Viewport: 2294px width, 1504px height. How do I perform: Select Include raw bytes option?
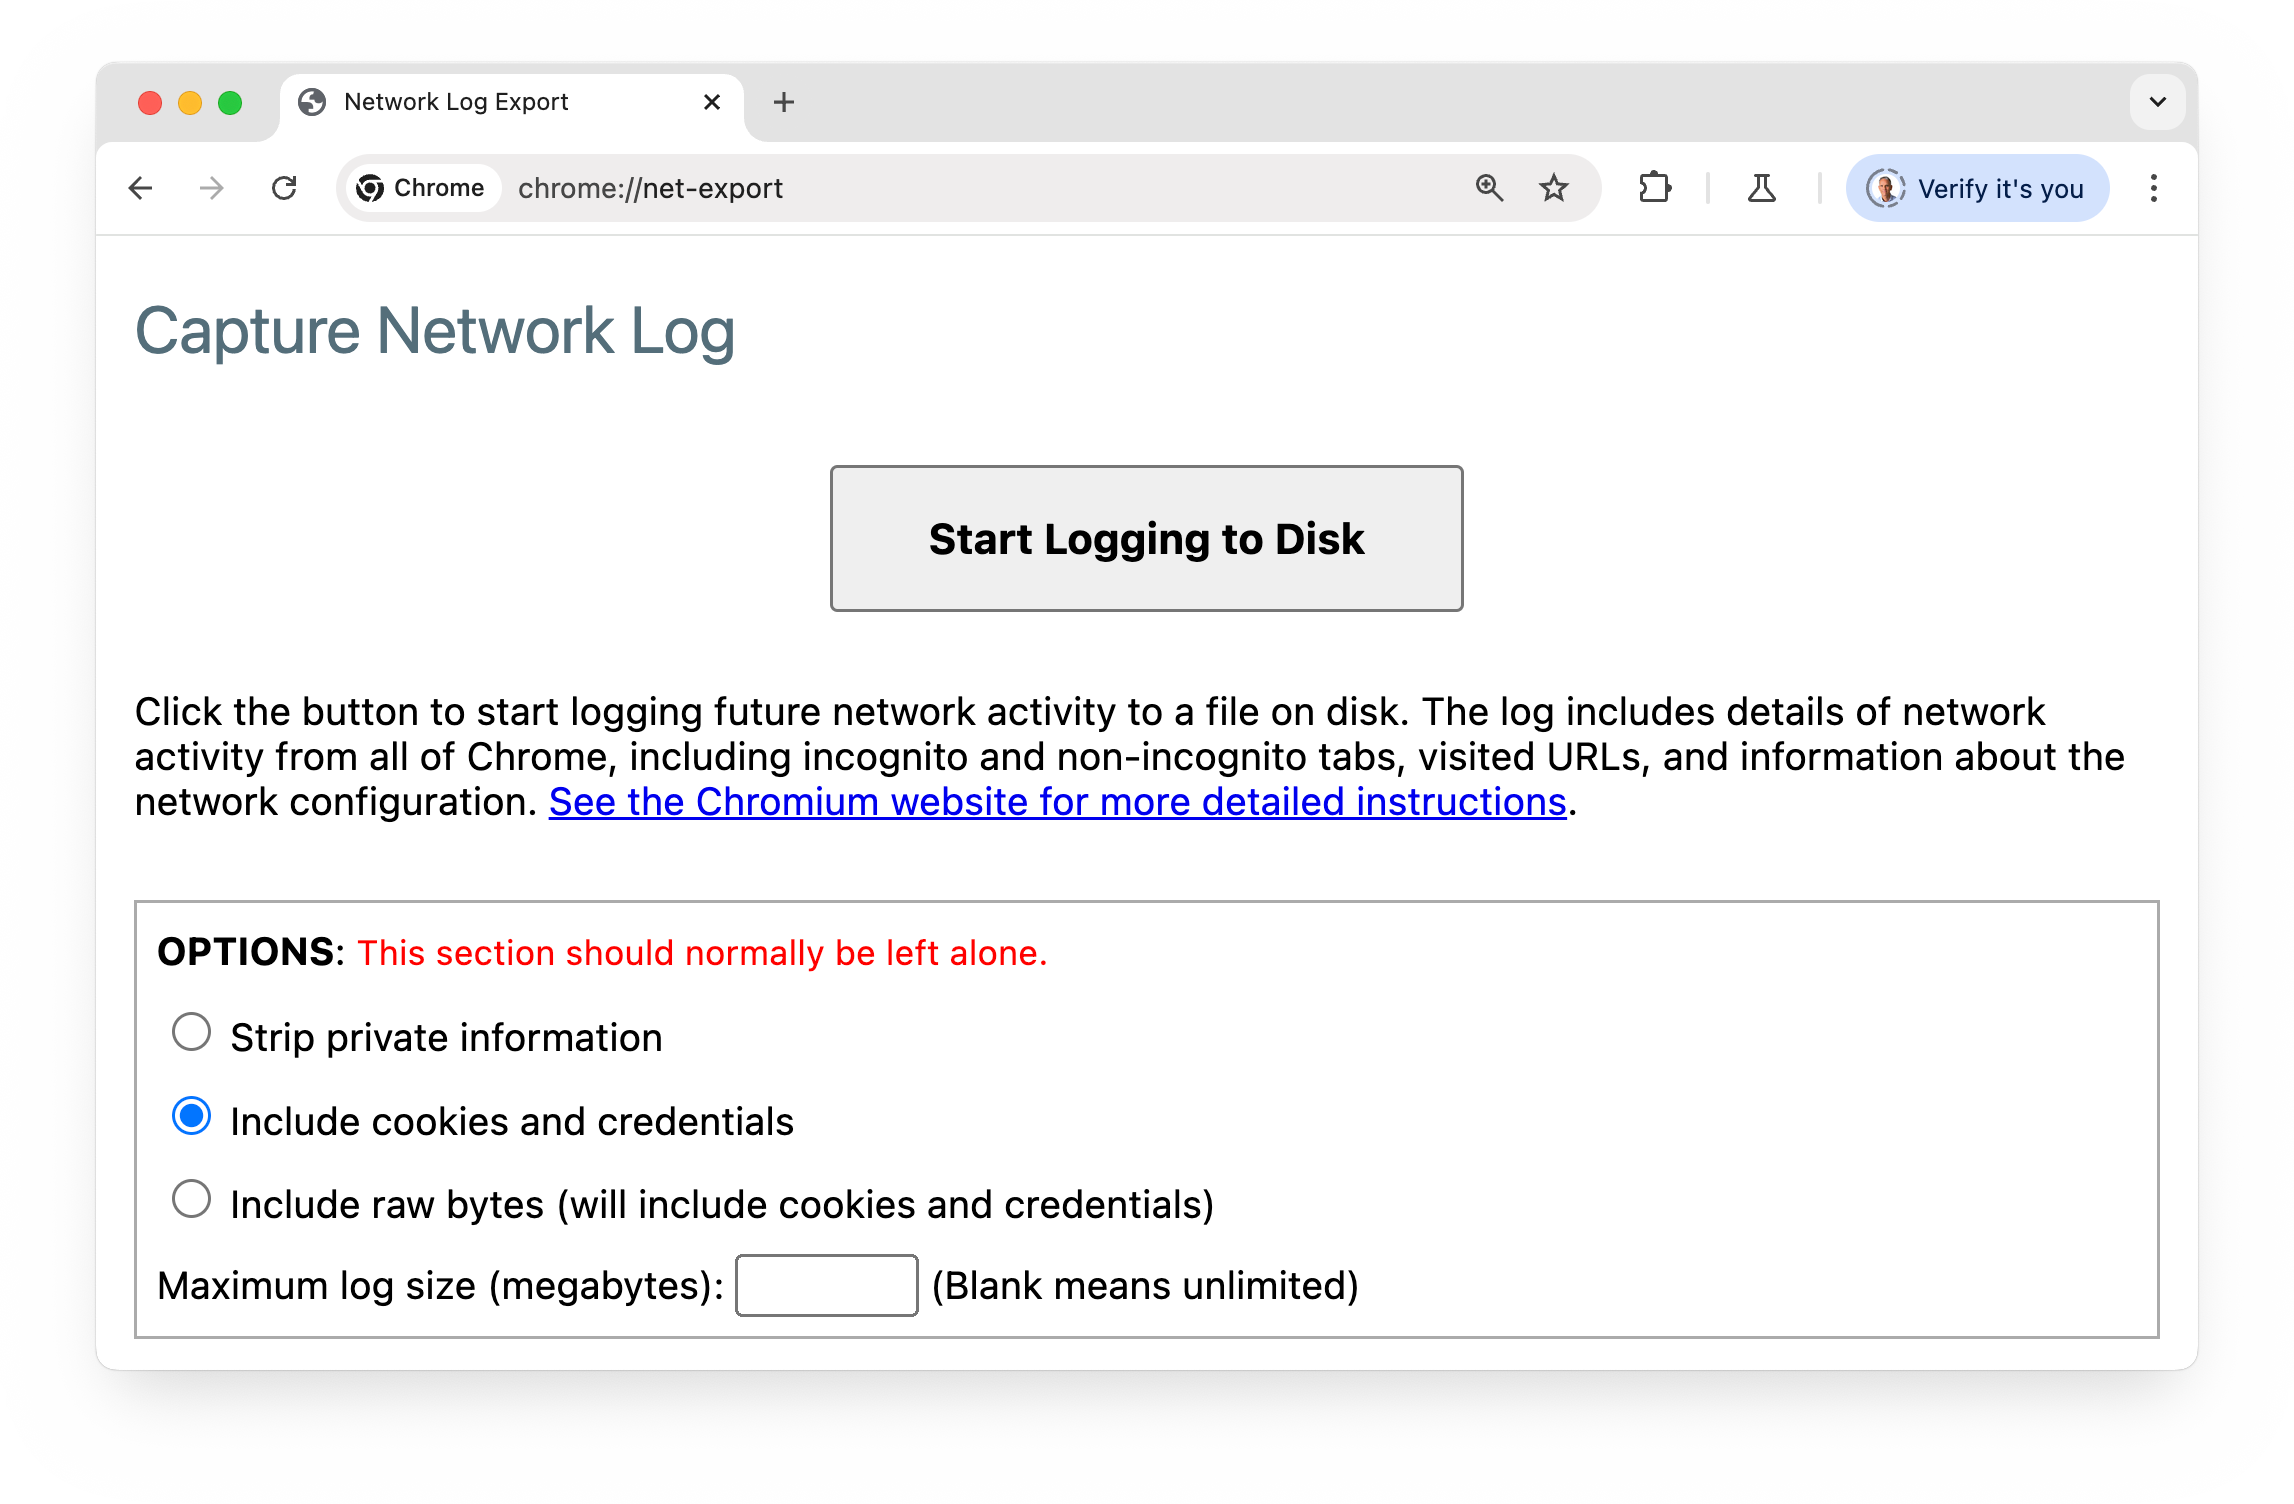tap(191, 1202)
